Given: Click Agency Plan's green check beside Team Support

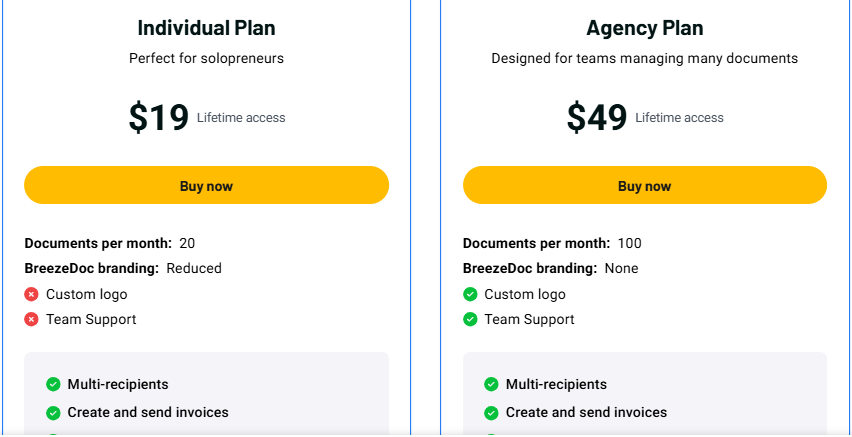Looking at the screenshot, I should pyautogui.click(x=470, y=320).
